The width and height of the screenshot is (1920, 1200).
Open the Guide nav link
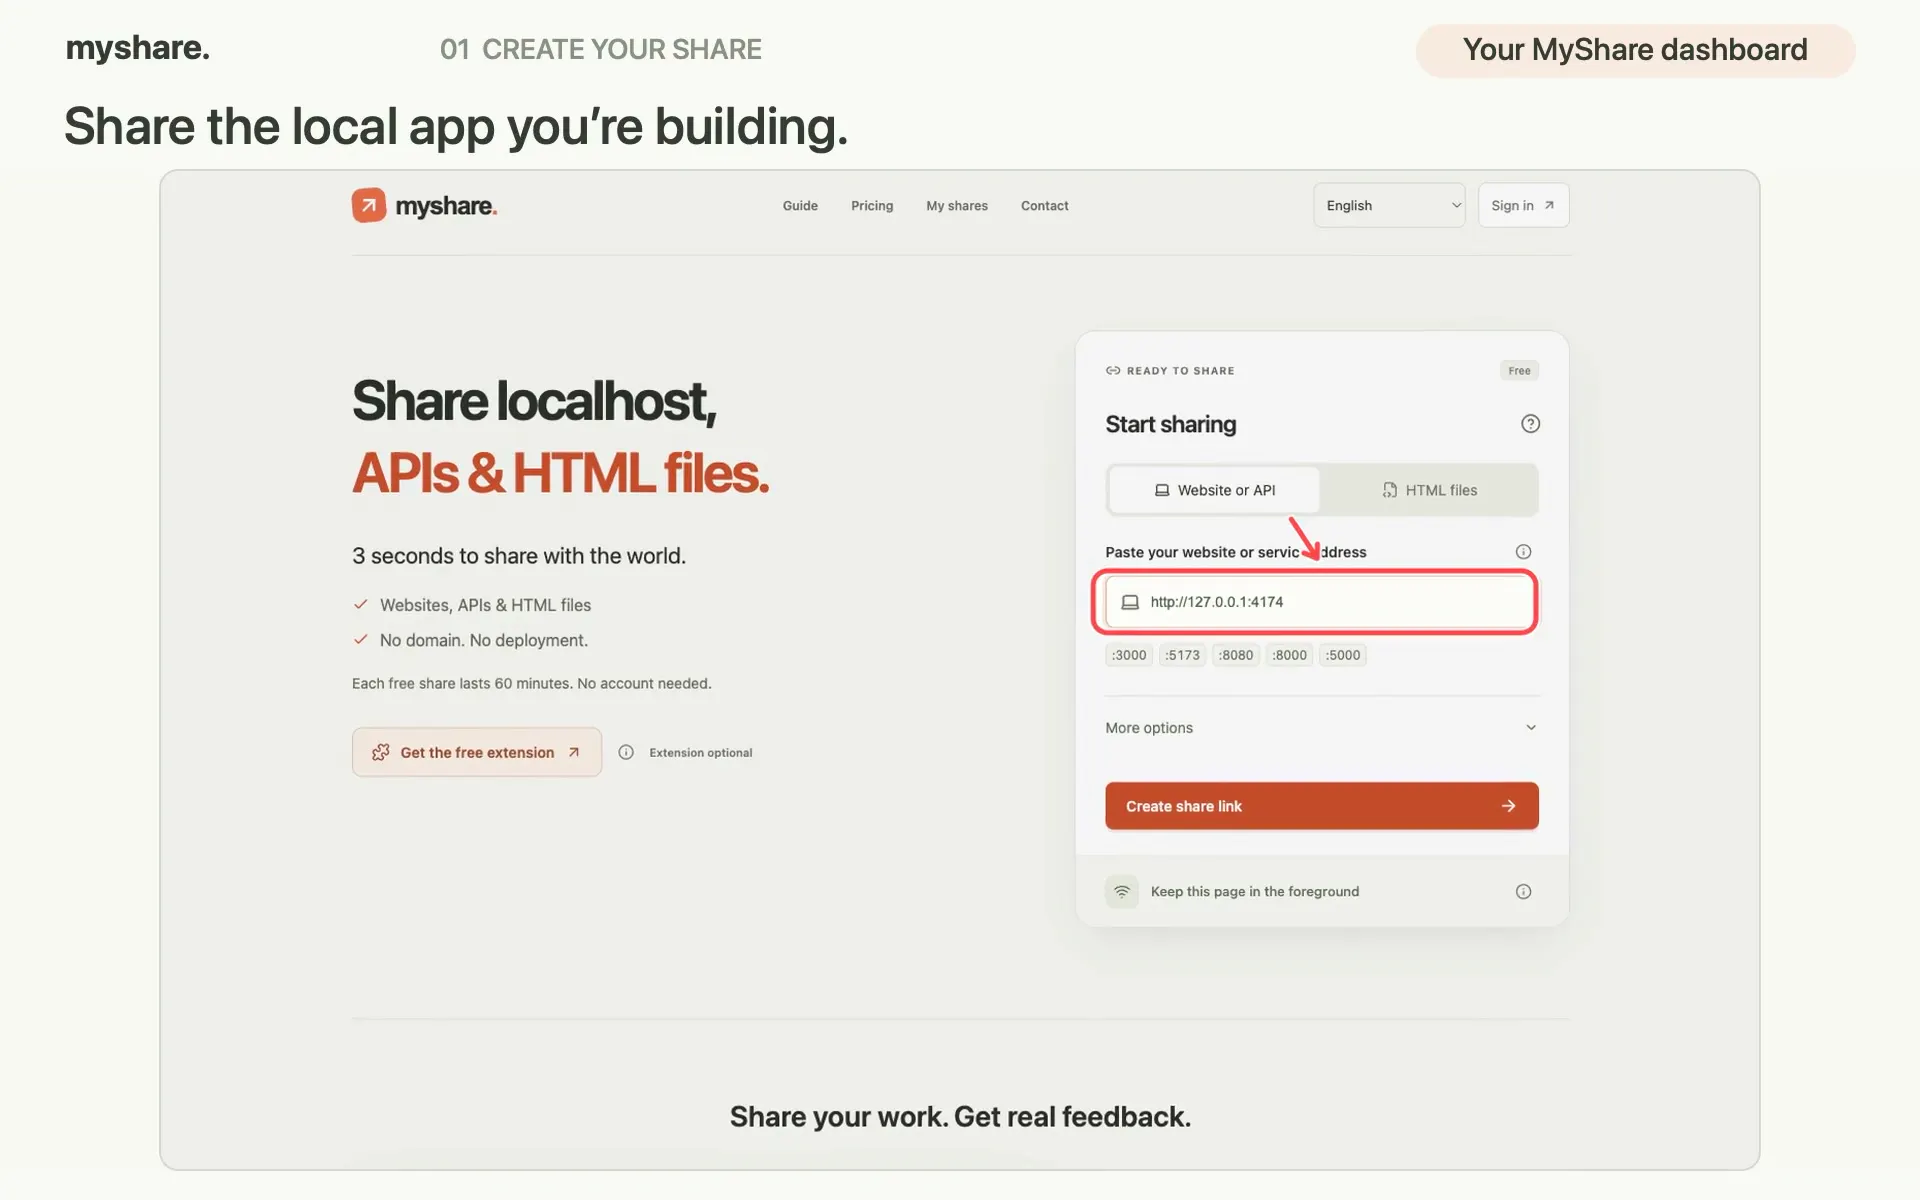(800, 206)
